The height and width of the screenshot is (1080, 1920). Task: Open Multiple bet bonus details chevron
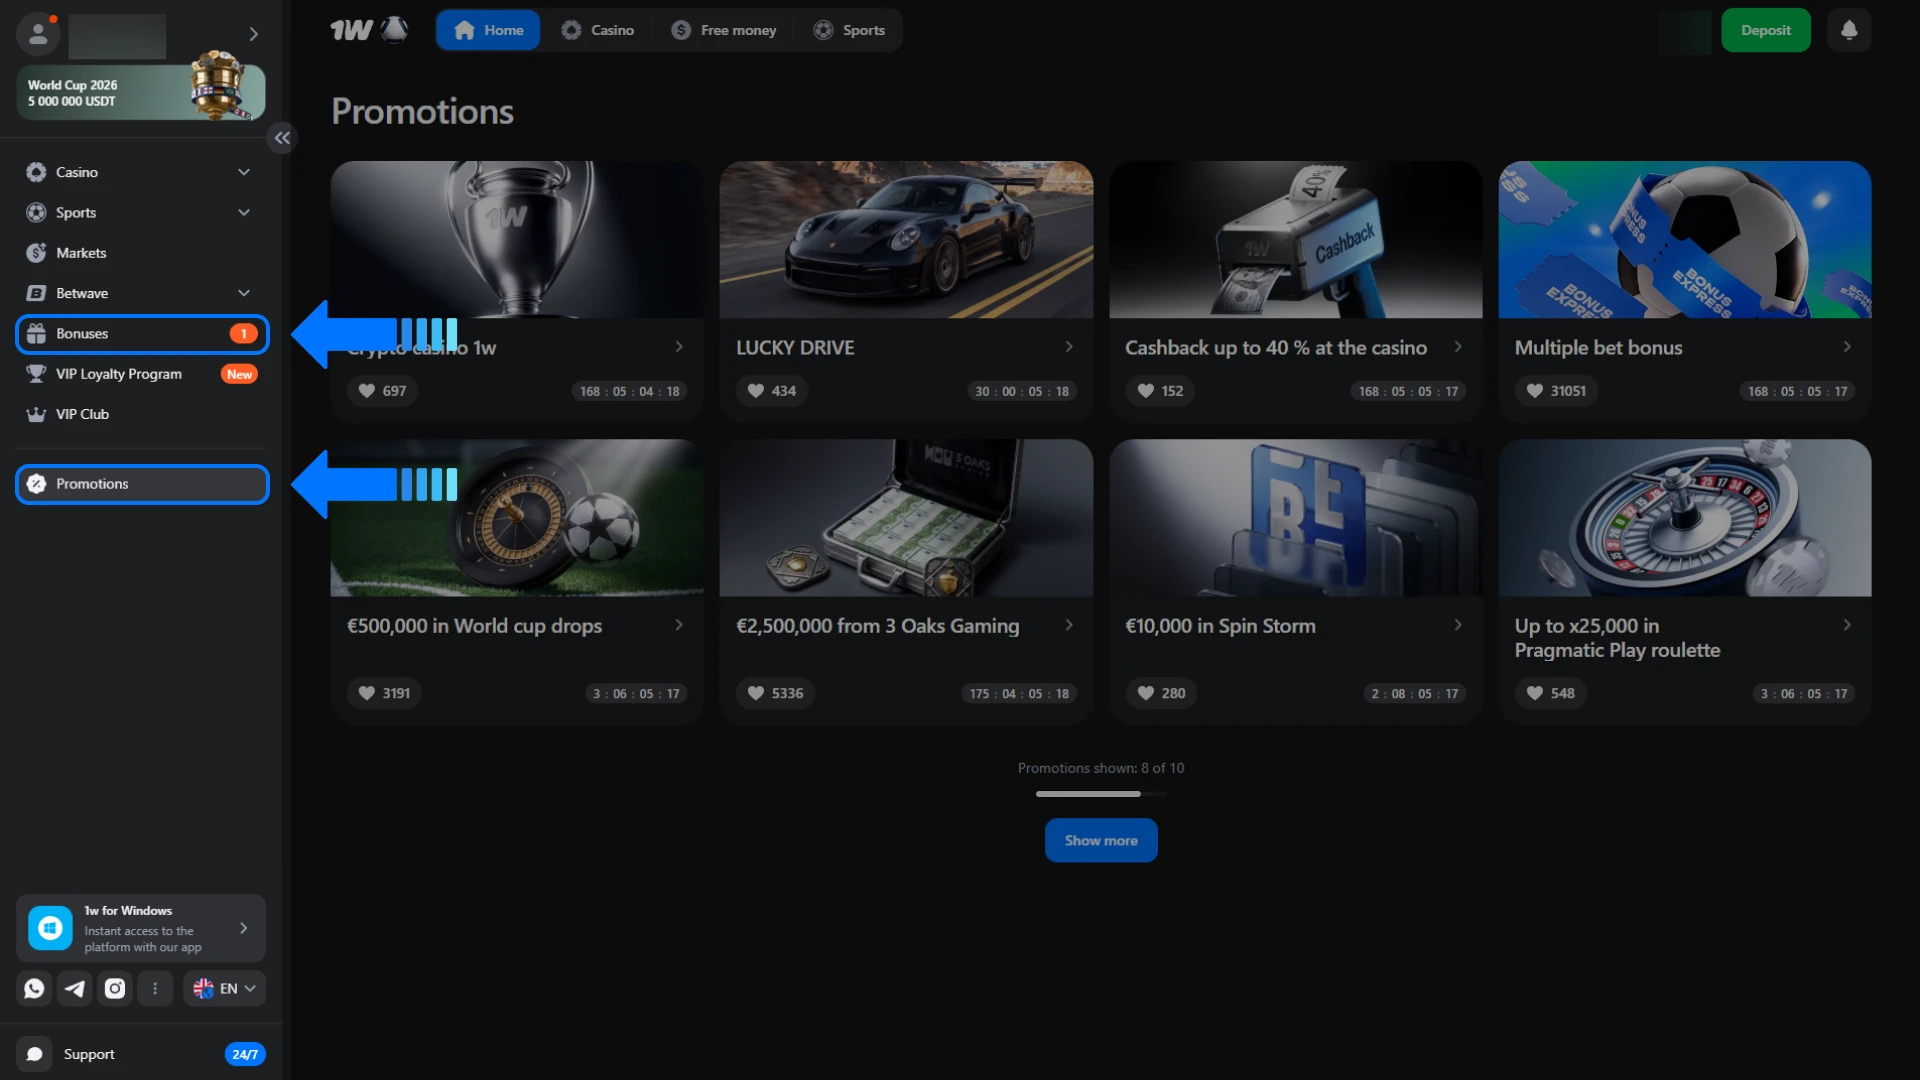click(1847, 347)
